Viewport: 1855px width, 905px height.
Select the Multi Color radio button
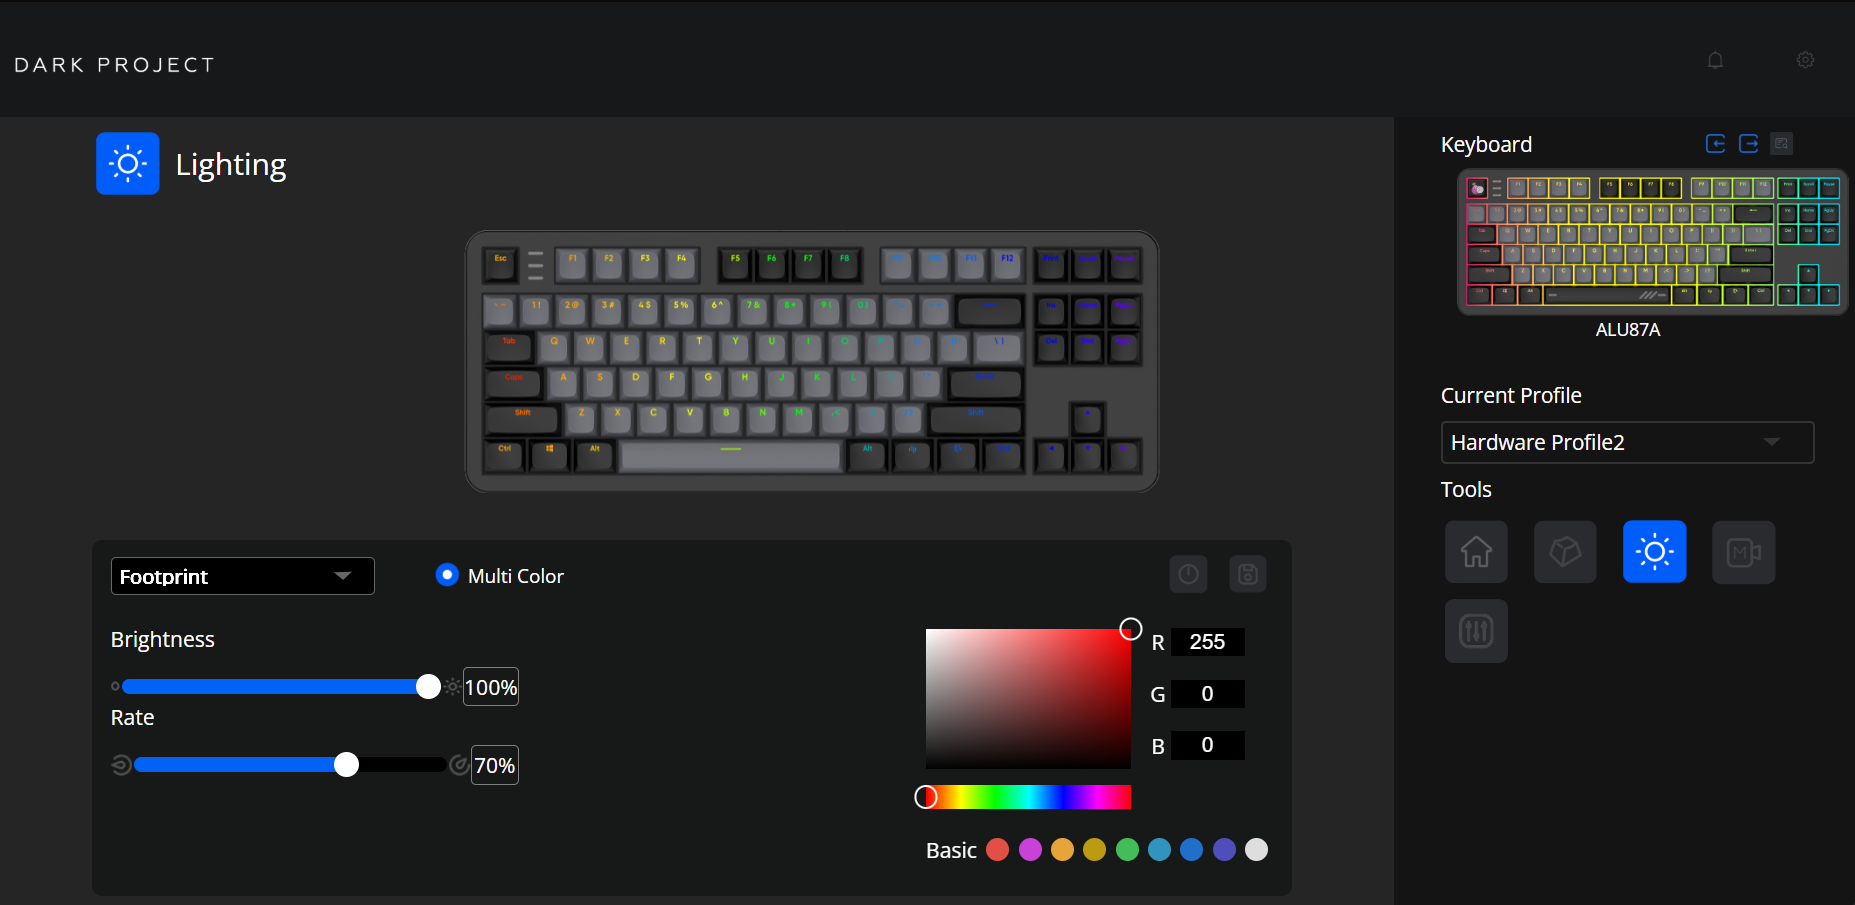[447, 575]
